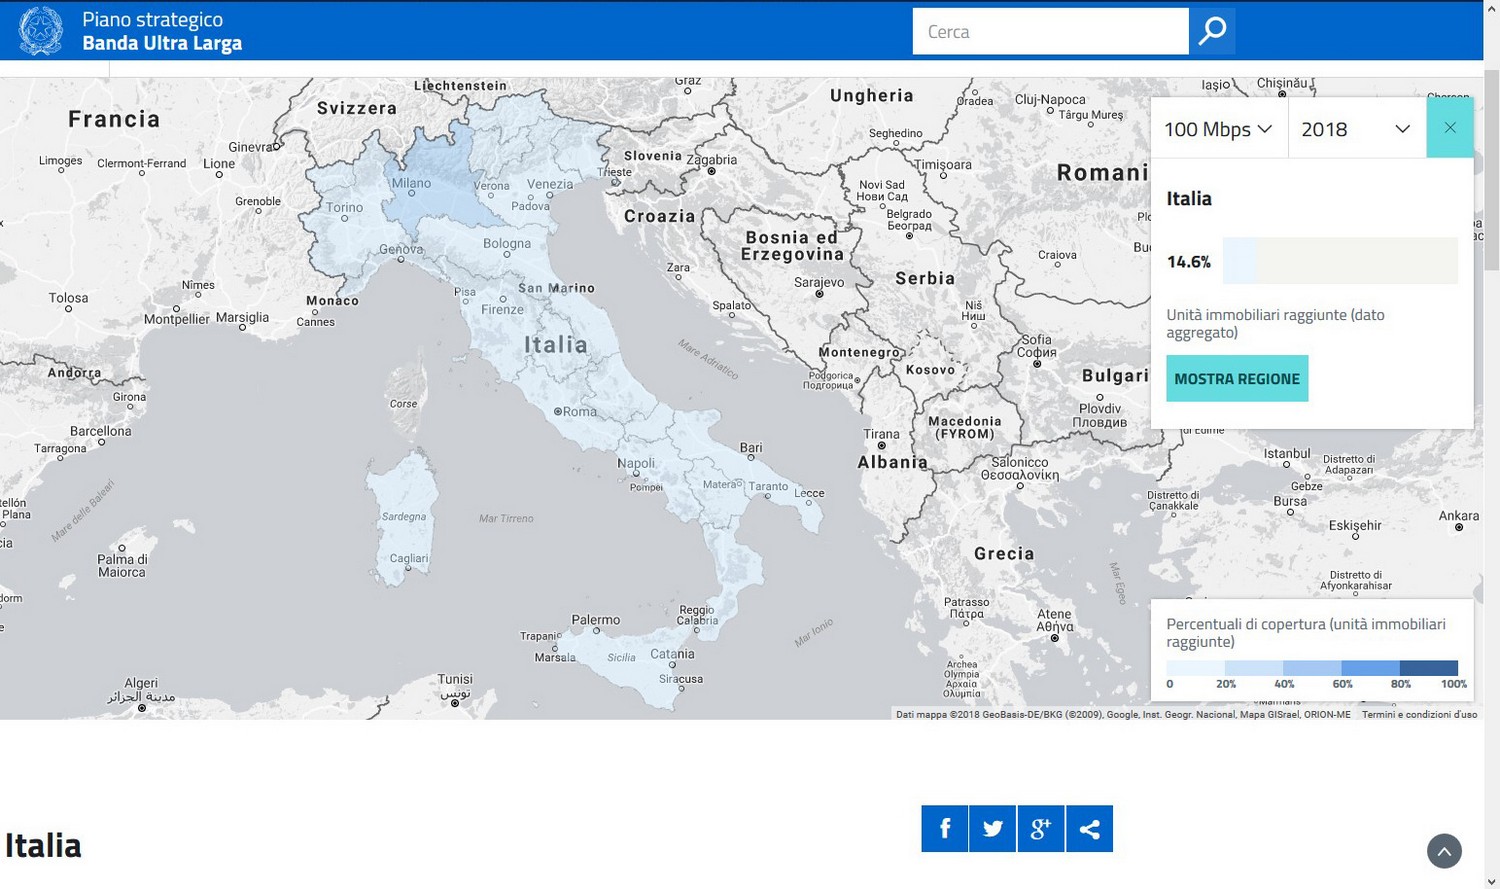This screenshot has width=1500, height=889.
Task: Open the 2018 year dropdown
Action: [x=1355, y=129]
